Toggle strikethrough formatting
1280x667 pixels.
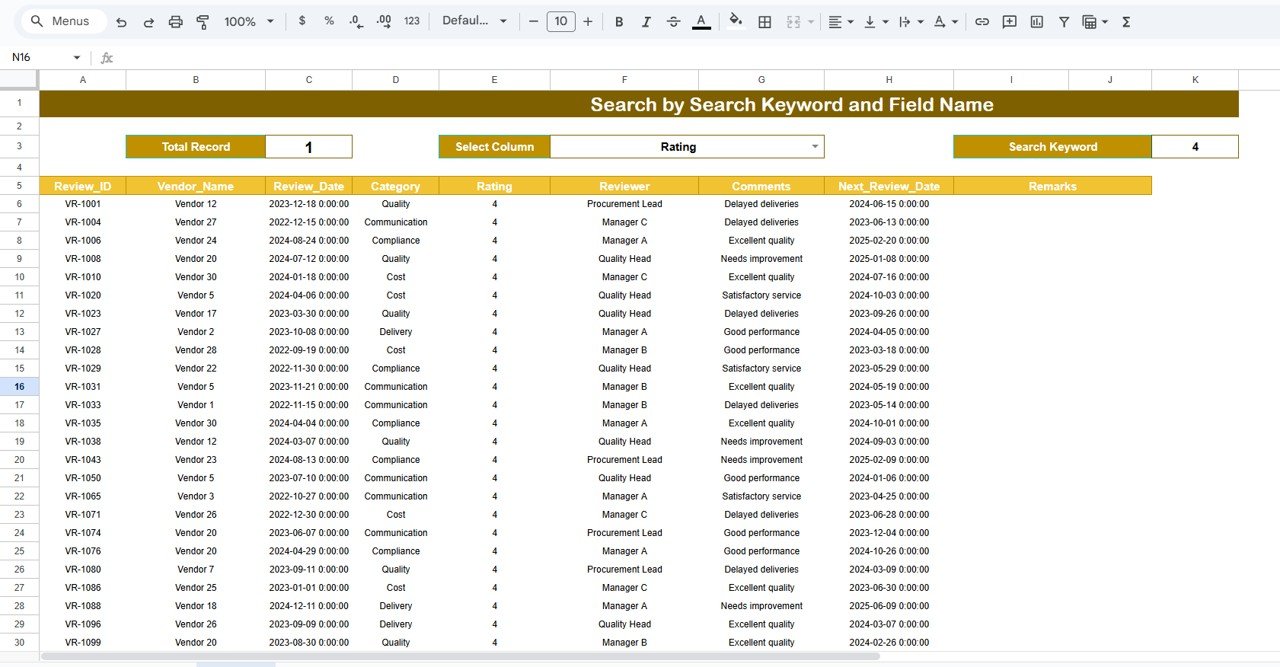point(671,20)
